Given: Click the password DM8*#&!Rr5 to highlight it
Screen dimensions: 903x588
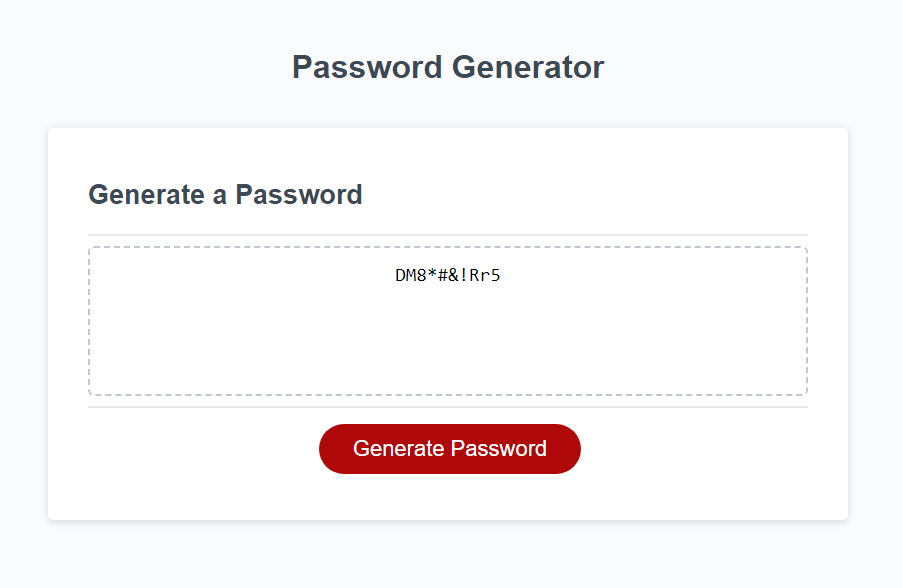Looking at the screenshot, I should pos(449,274).
